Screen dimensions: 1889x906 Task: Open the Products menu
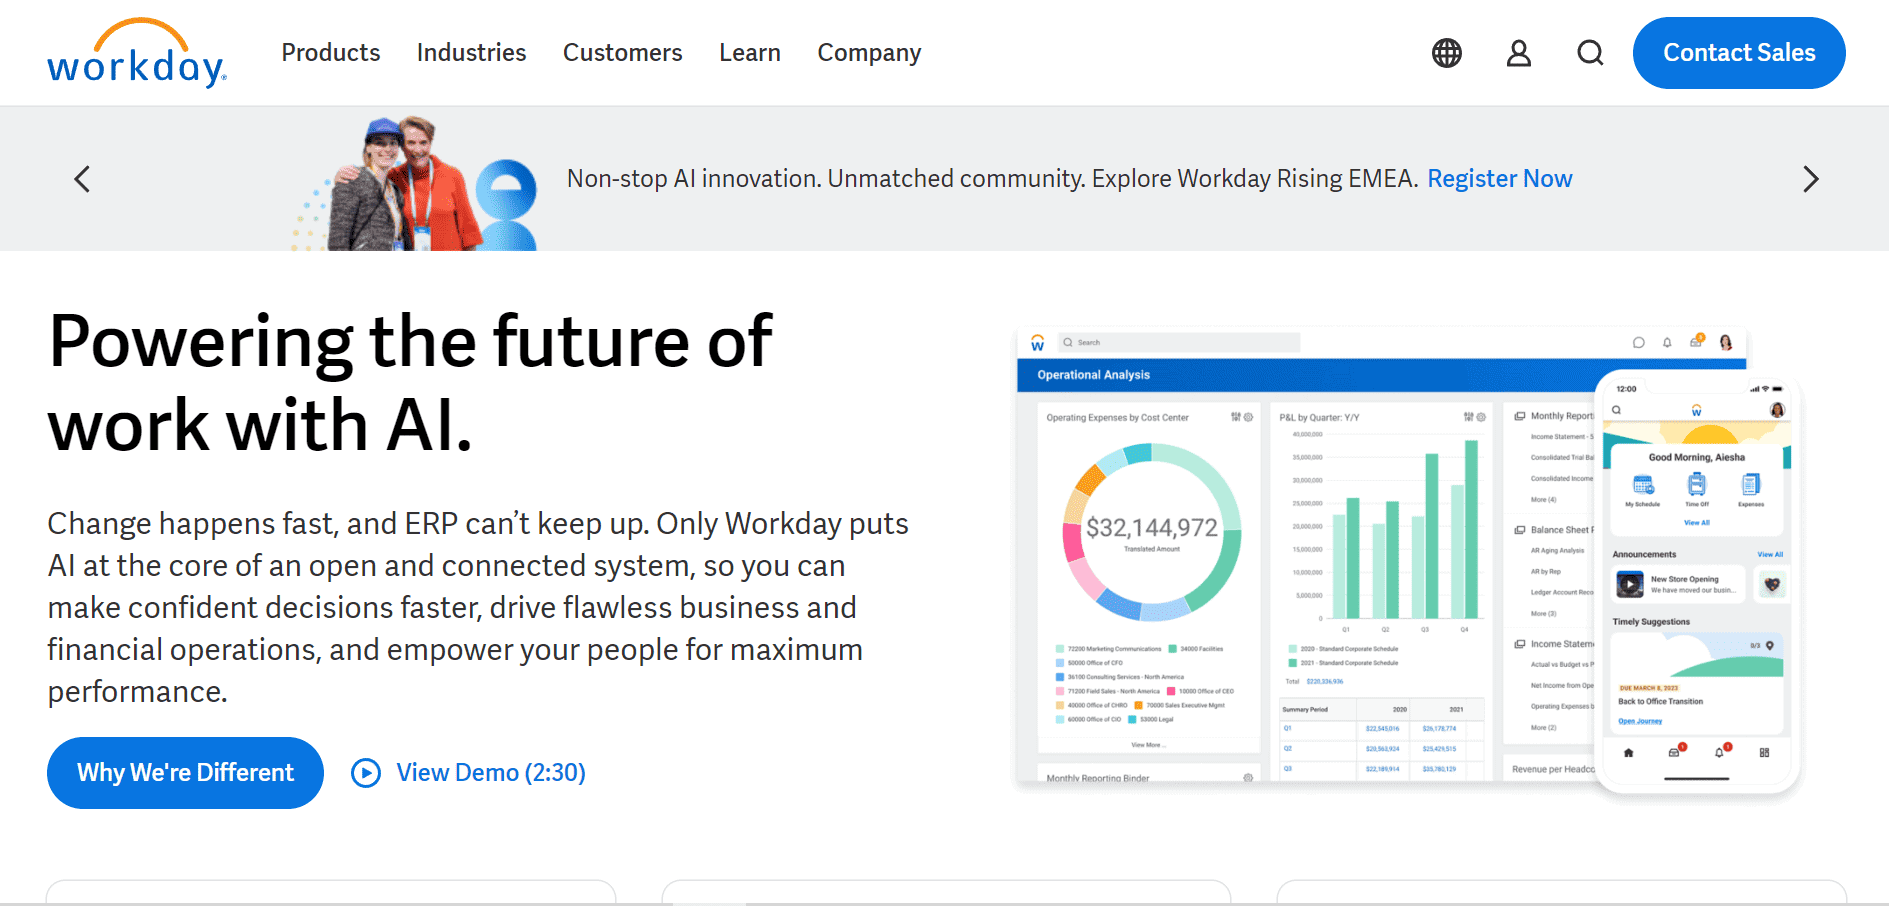[x=331, y=53]
